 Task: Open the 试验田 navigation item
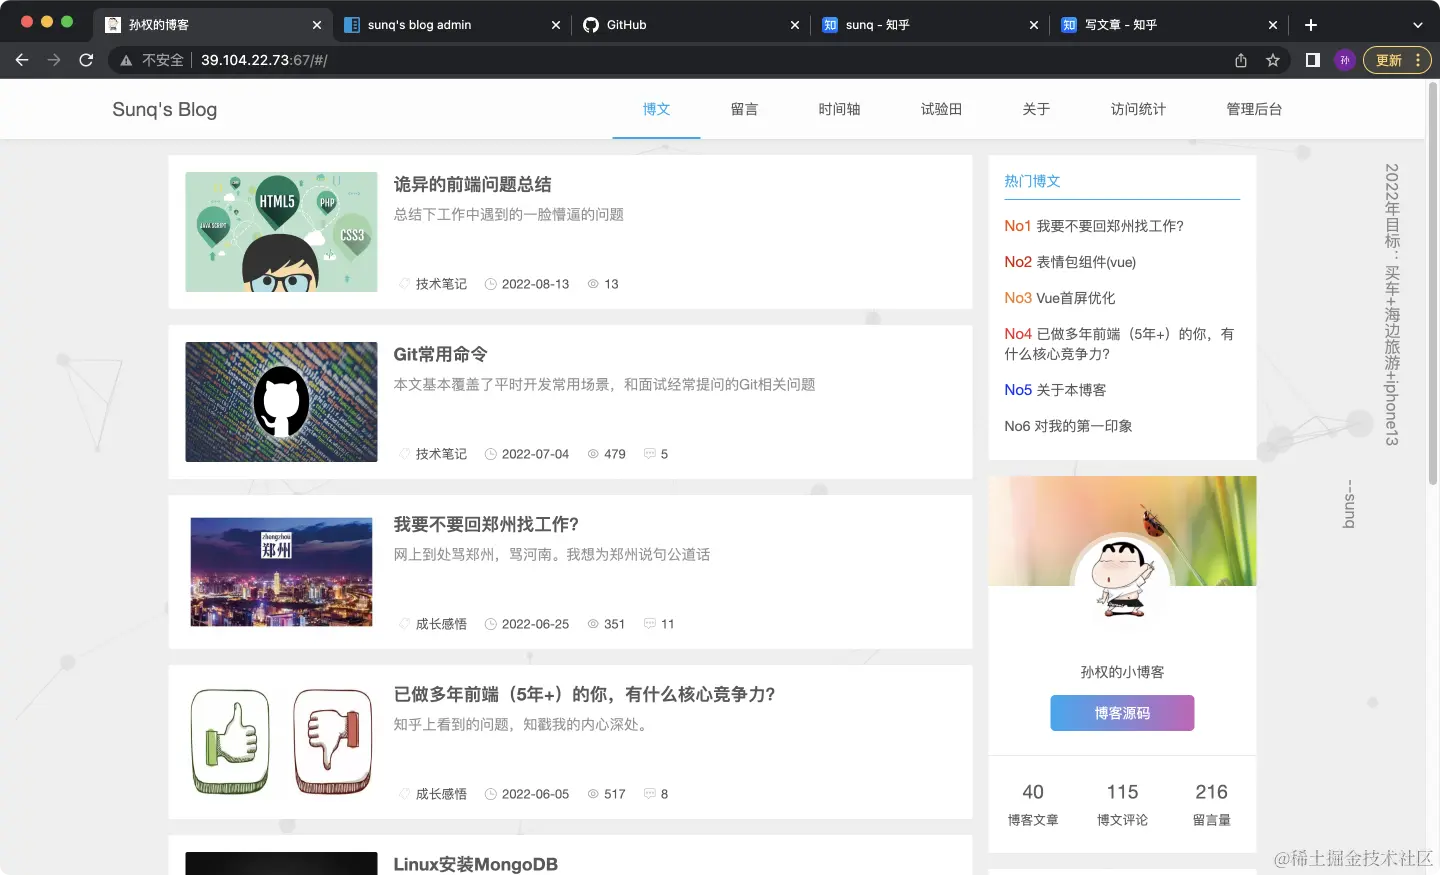(x=941, y=109)
